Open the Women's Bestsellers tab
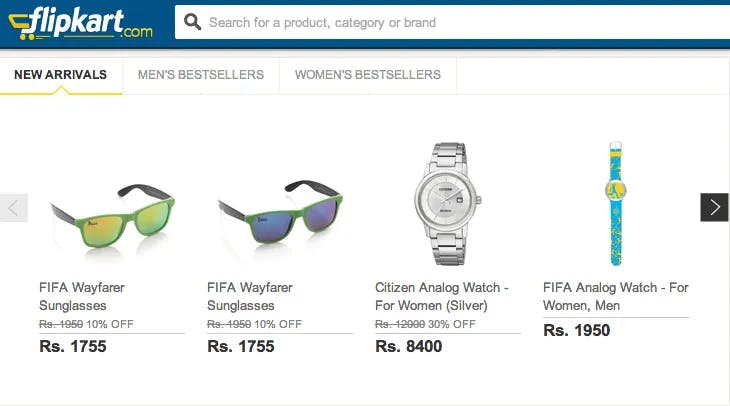Image resolution: width=730 pixels, height=406 pixels. point(368,74)
